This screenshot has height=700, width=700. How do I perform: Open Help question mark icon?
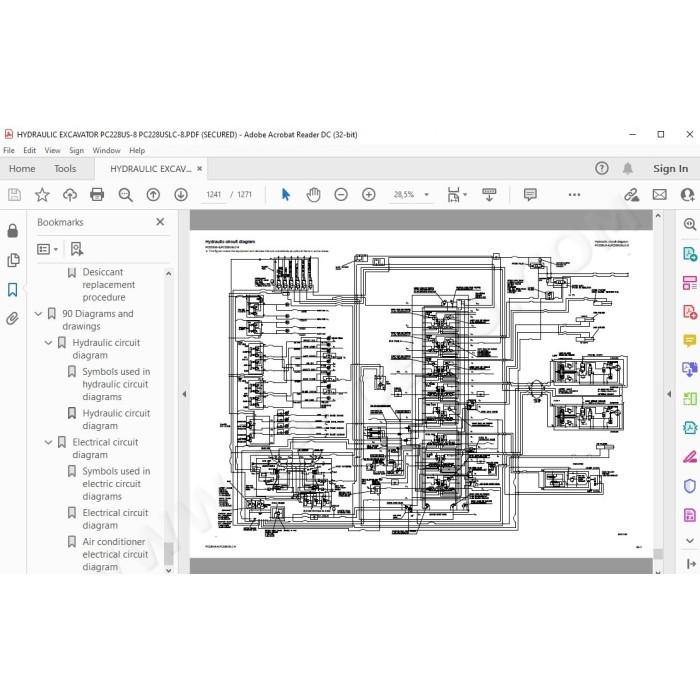[x=602, y=168]
